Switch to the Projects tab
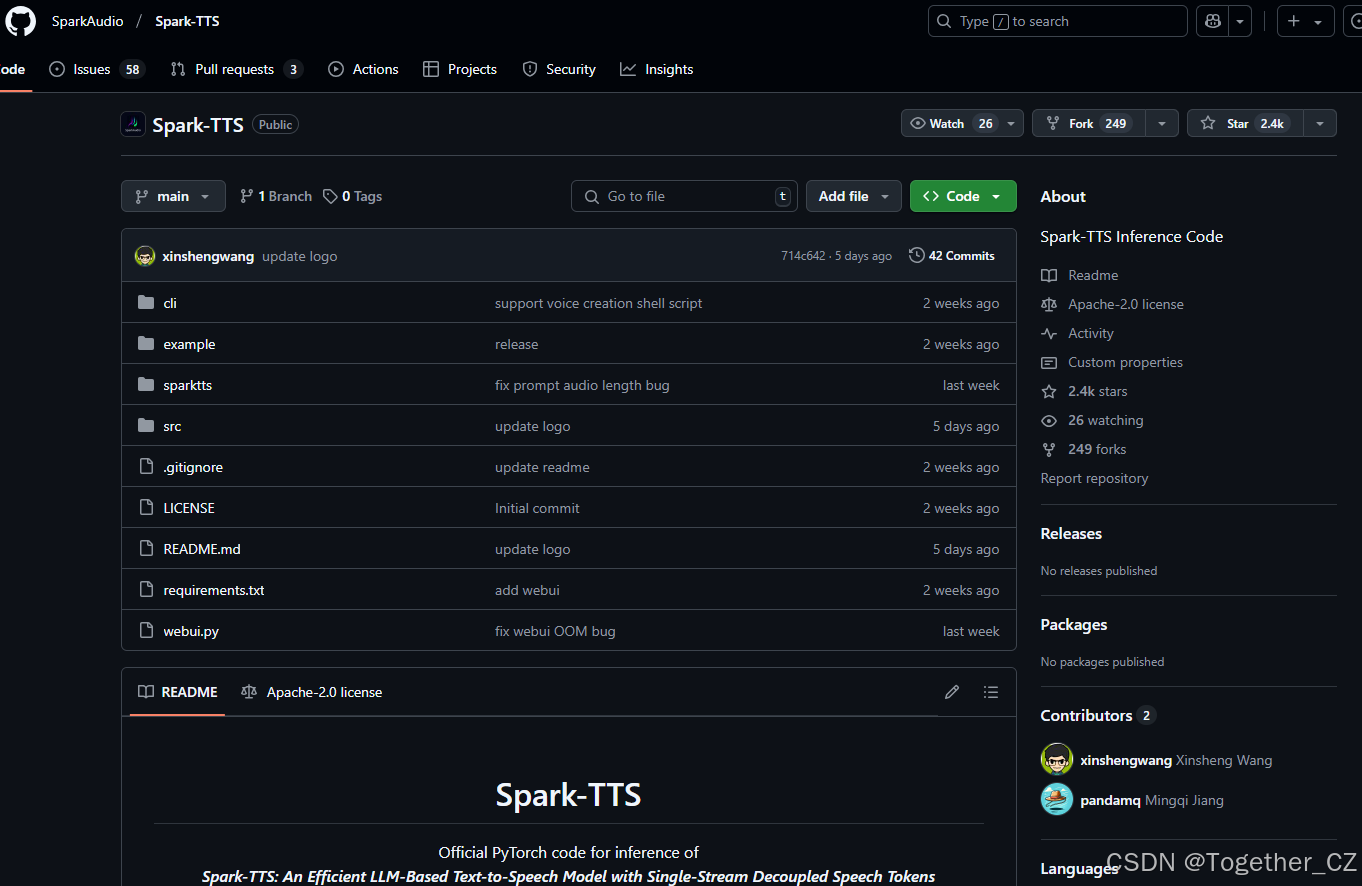The width and height of the screenshot is (1362, 886). pos(460,69)
